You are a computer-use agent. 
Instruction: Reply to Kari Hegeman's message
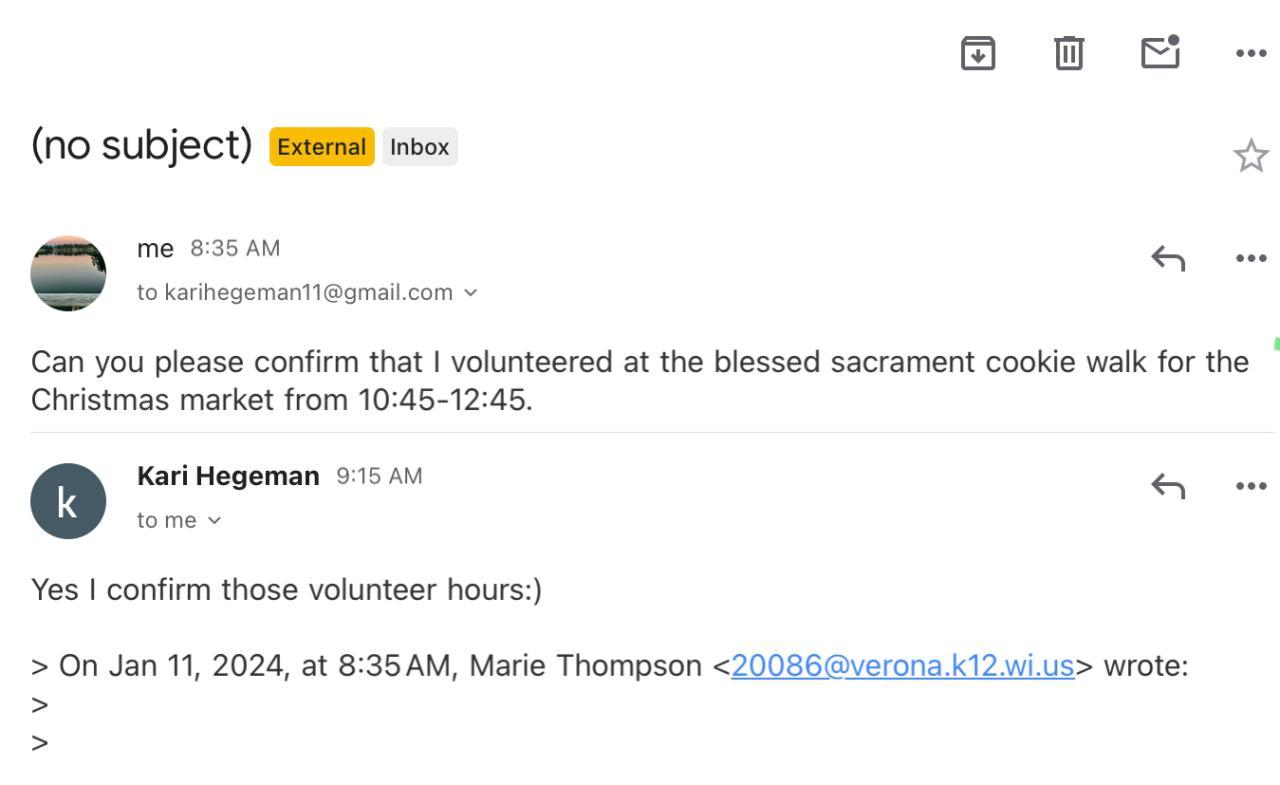(1168, 486)
